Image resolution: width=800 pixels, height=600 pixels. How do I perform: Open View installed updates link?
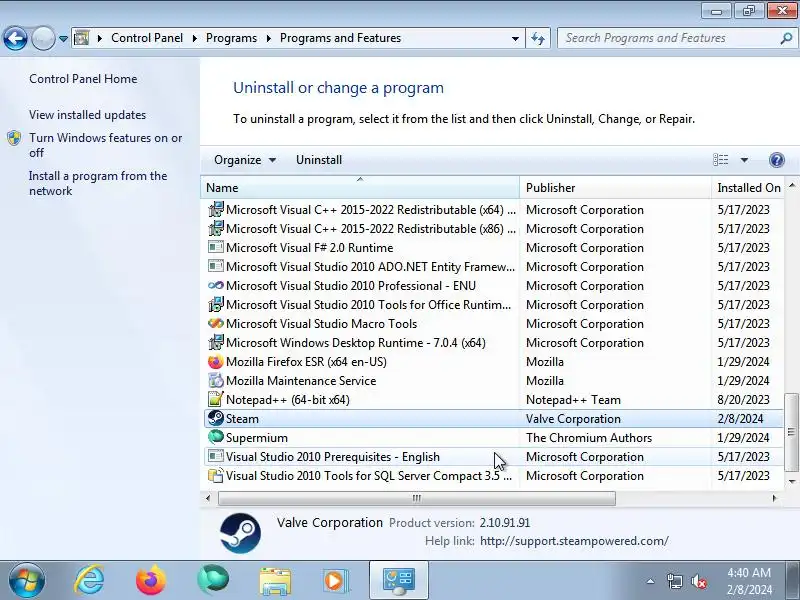(x=87, y=115)
